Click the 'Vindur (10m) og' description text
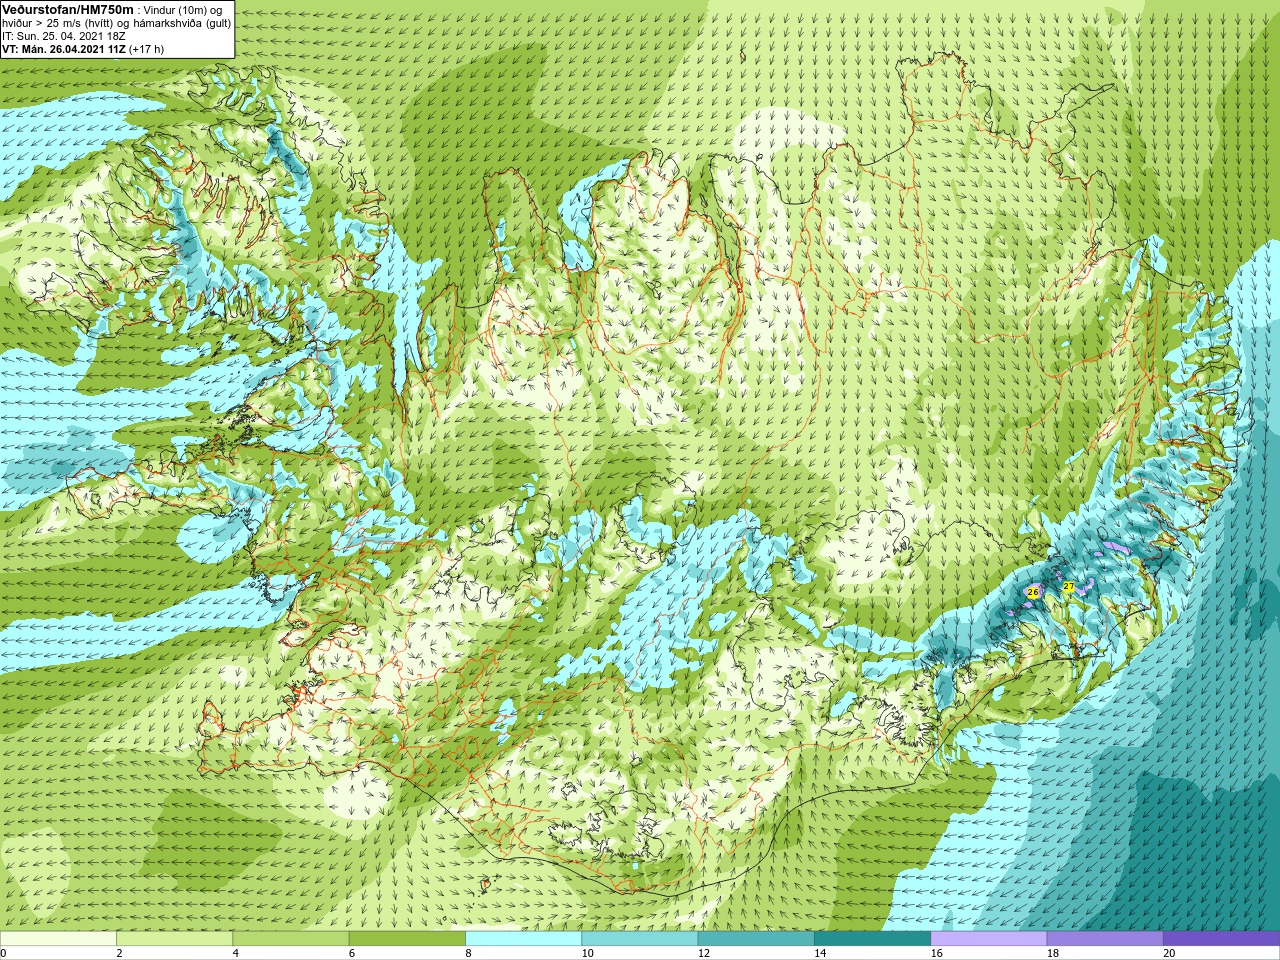 pyautogui.click(x=183, y=10)
